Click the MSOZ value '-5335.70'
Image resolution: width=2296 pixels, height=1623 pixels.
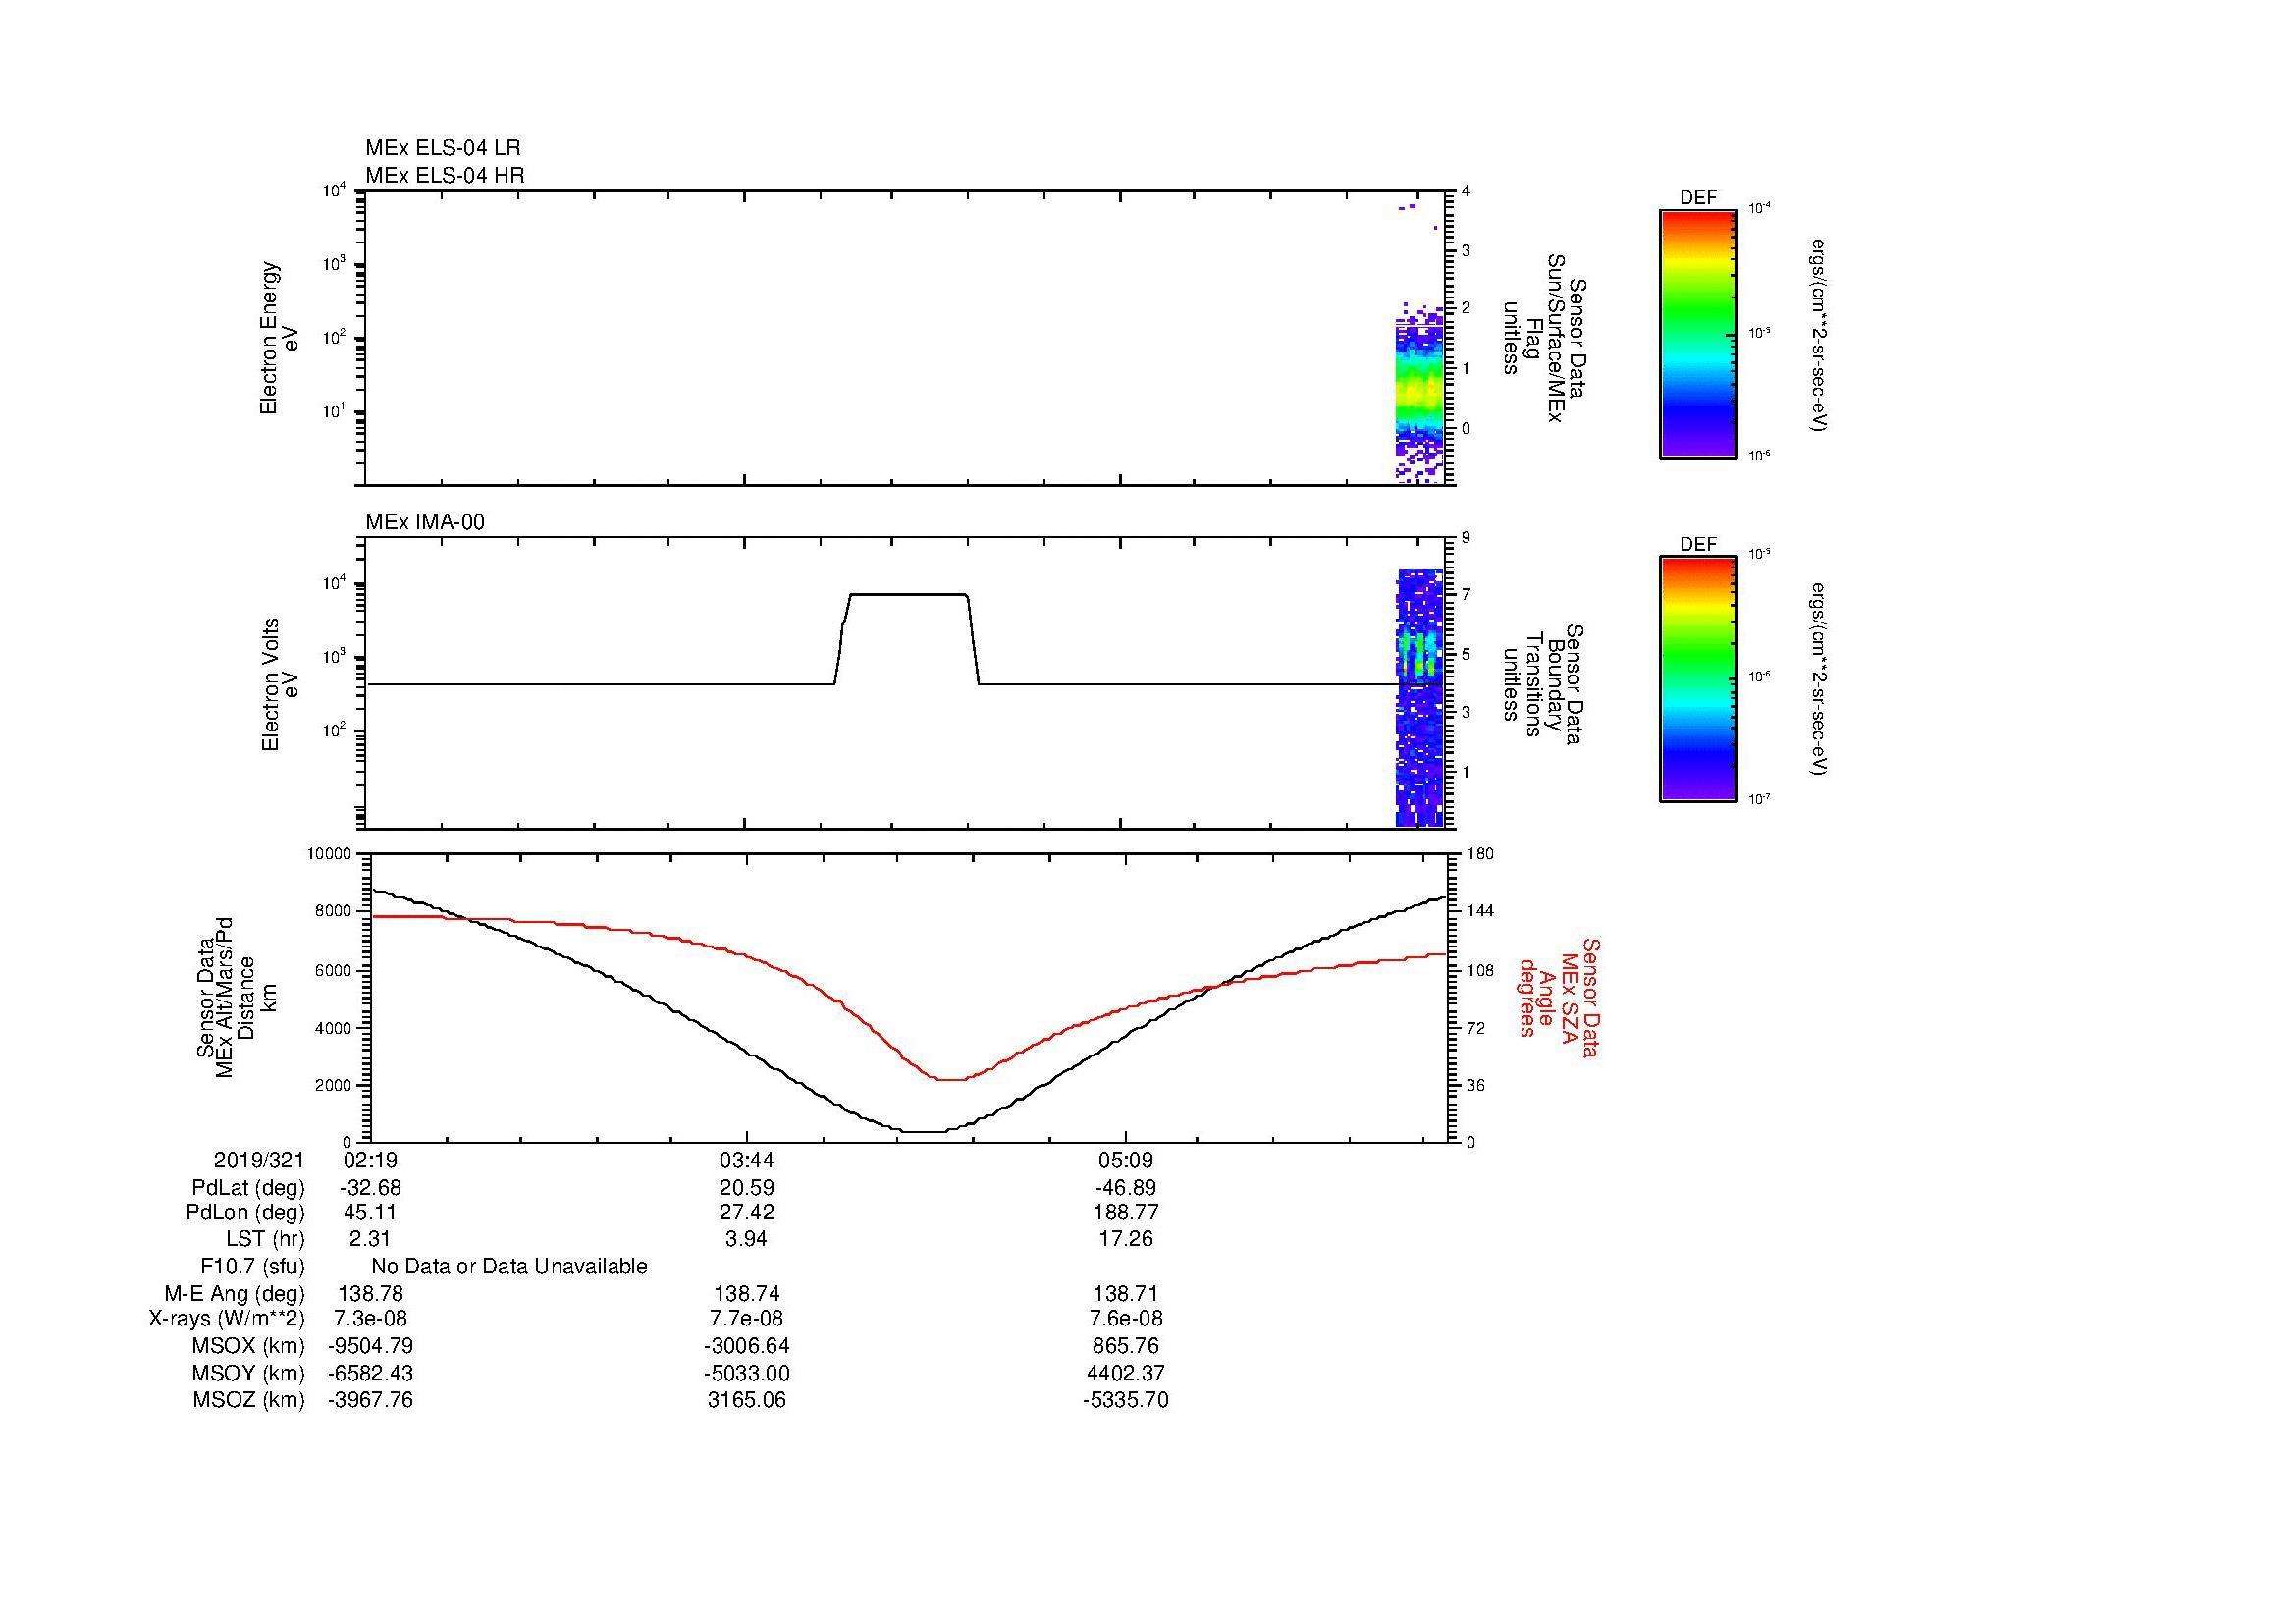point(1126,1400)
